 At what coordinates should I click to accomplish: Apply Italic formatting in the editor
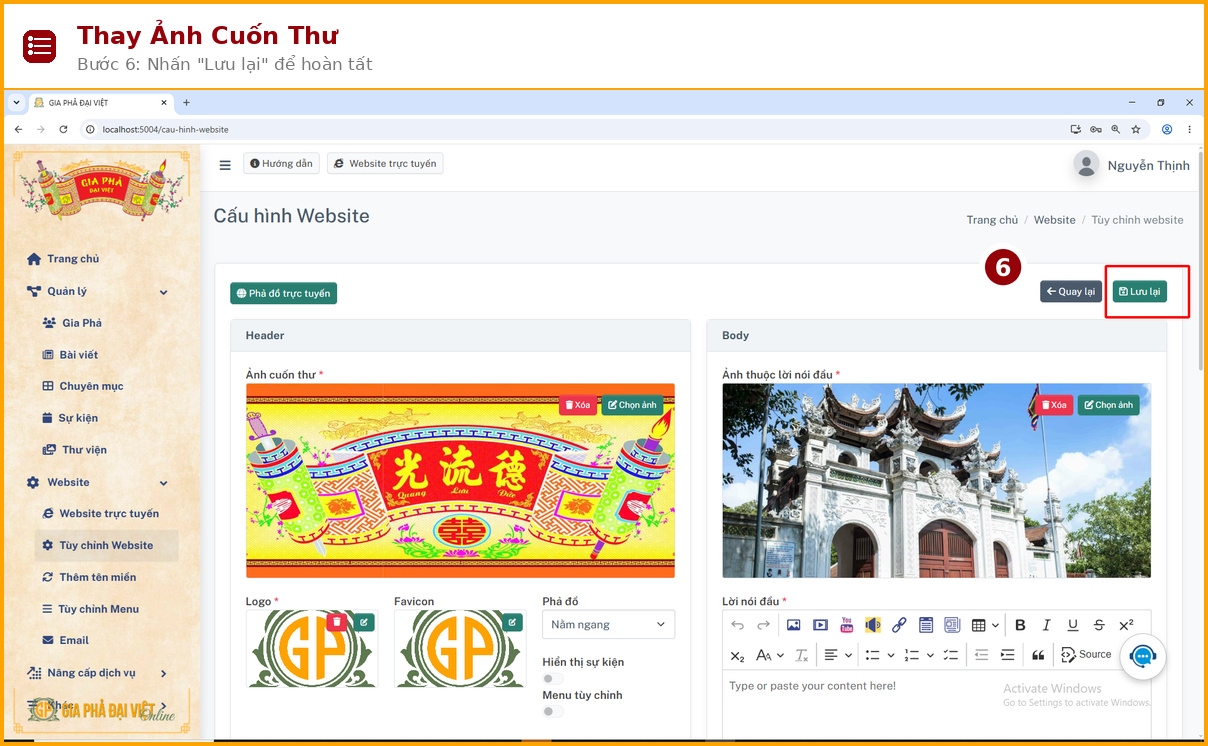pyautogui.click(x=1047, y=625)
